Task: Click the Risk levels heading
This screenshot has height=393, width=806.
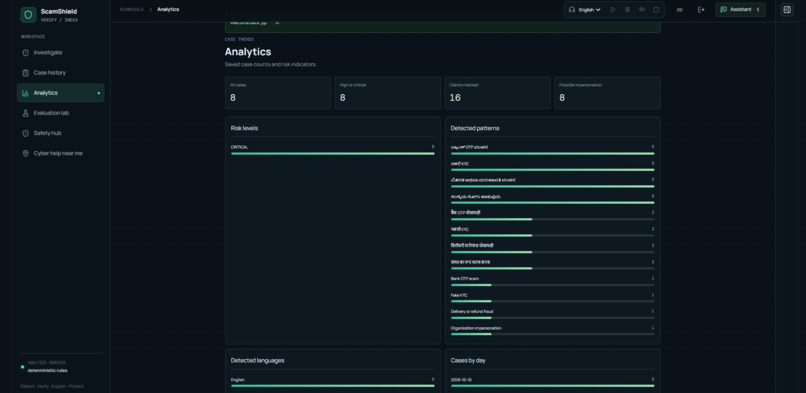Action: 244,128
